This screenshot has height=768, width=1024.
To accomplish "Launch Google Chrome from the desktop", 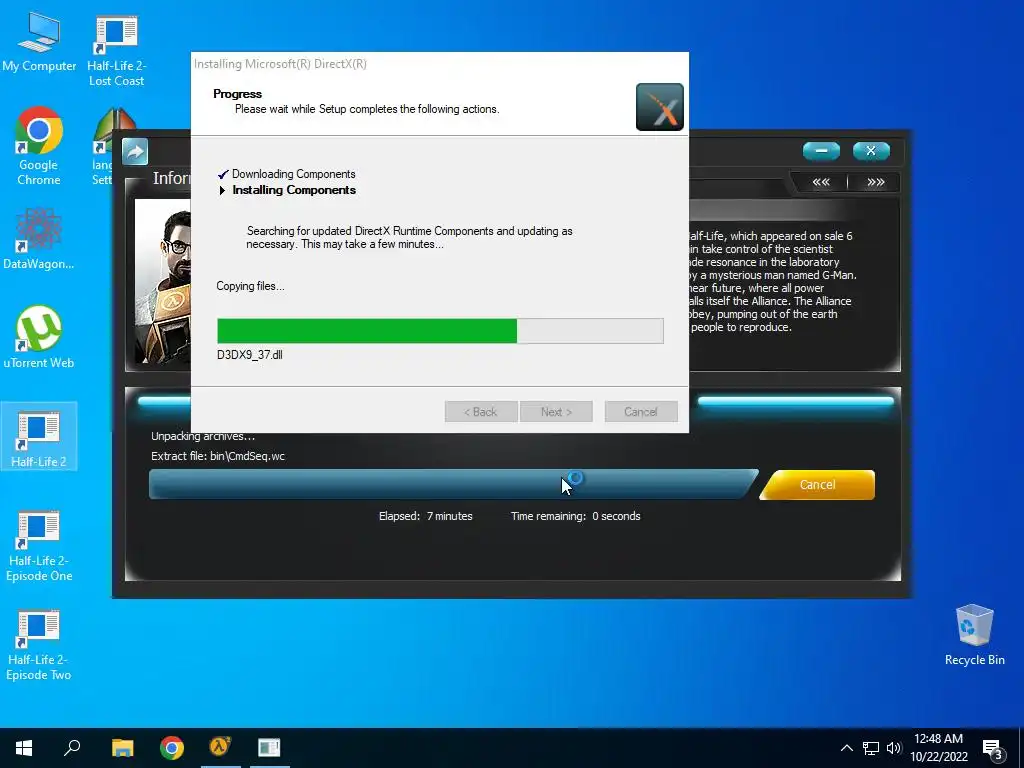I will pyautogui.click(x=39, y=146).
